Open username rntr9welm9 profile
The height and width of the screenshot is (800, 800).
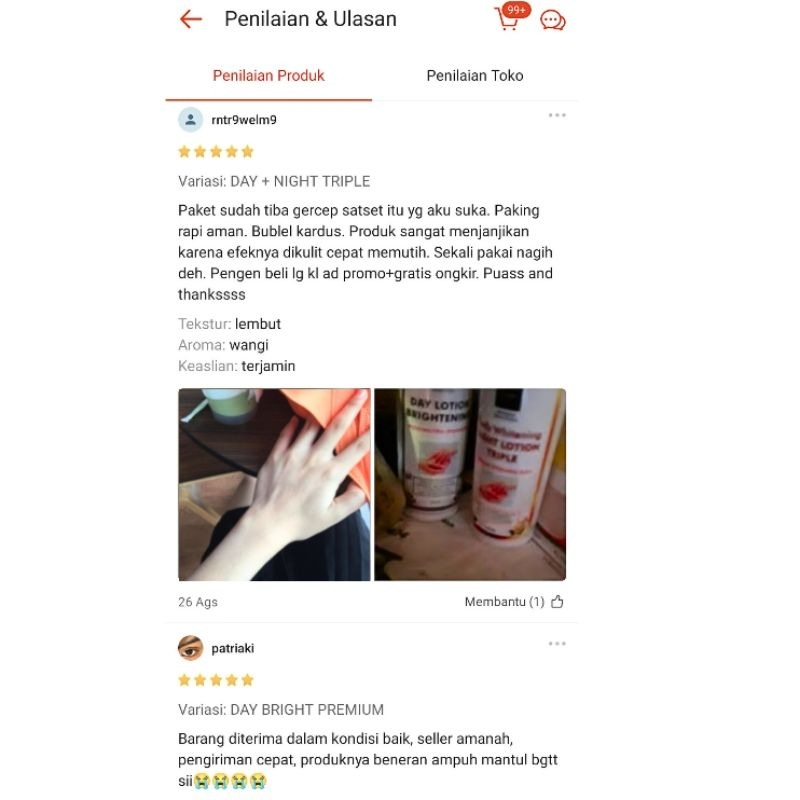pos(244,120)
